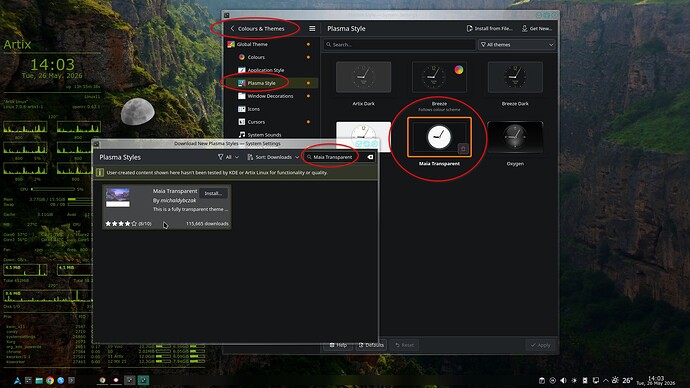Click Breeze follows-colour-scheme badge icon
This screenshot has height=388, width=690.
click(459, 70)
